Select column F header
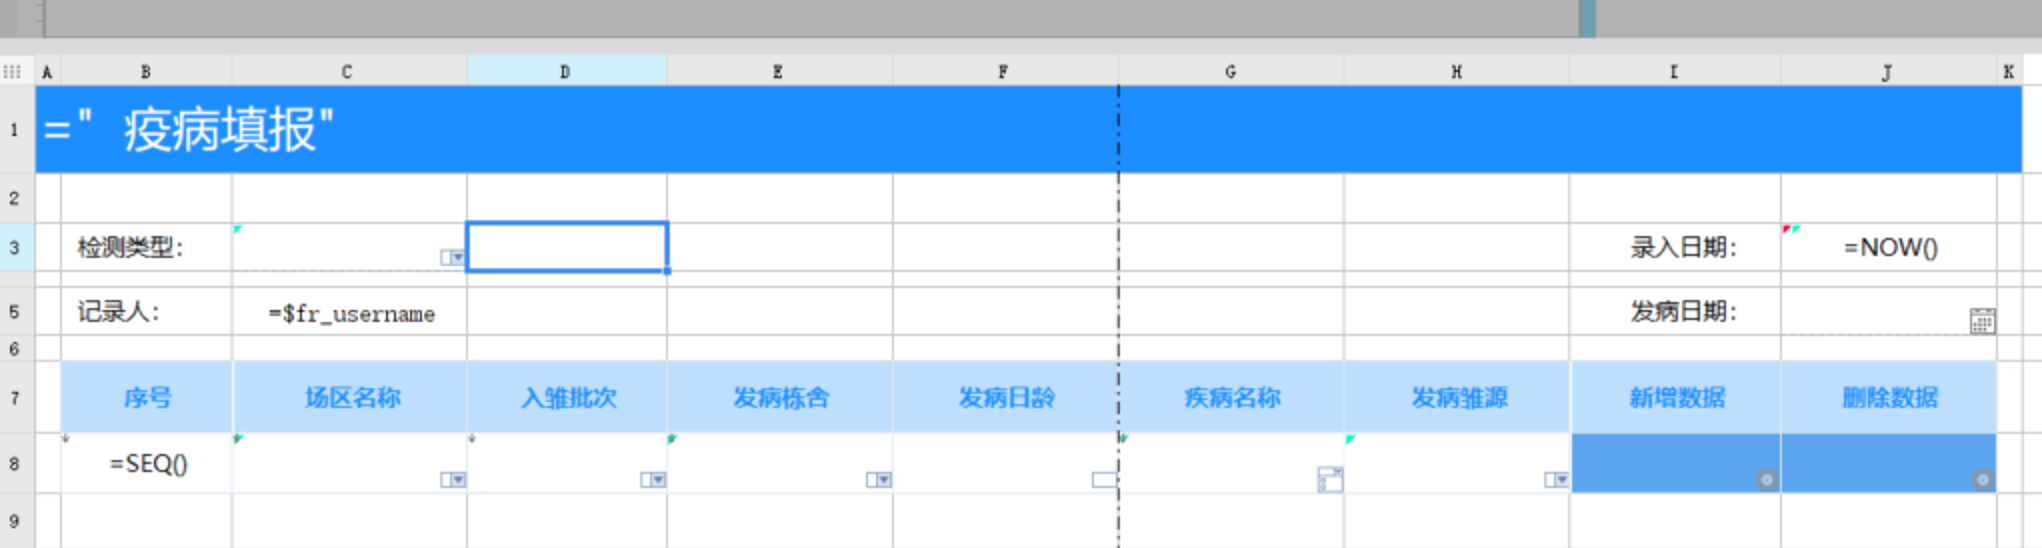Viewport: 2042px width, 548px height. tap(1005, 72)
